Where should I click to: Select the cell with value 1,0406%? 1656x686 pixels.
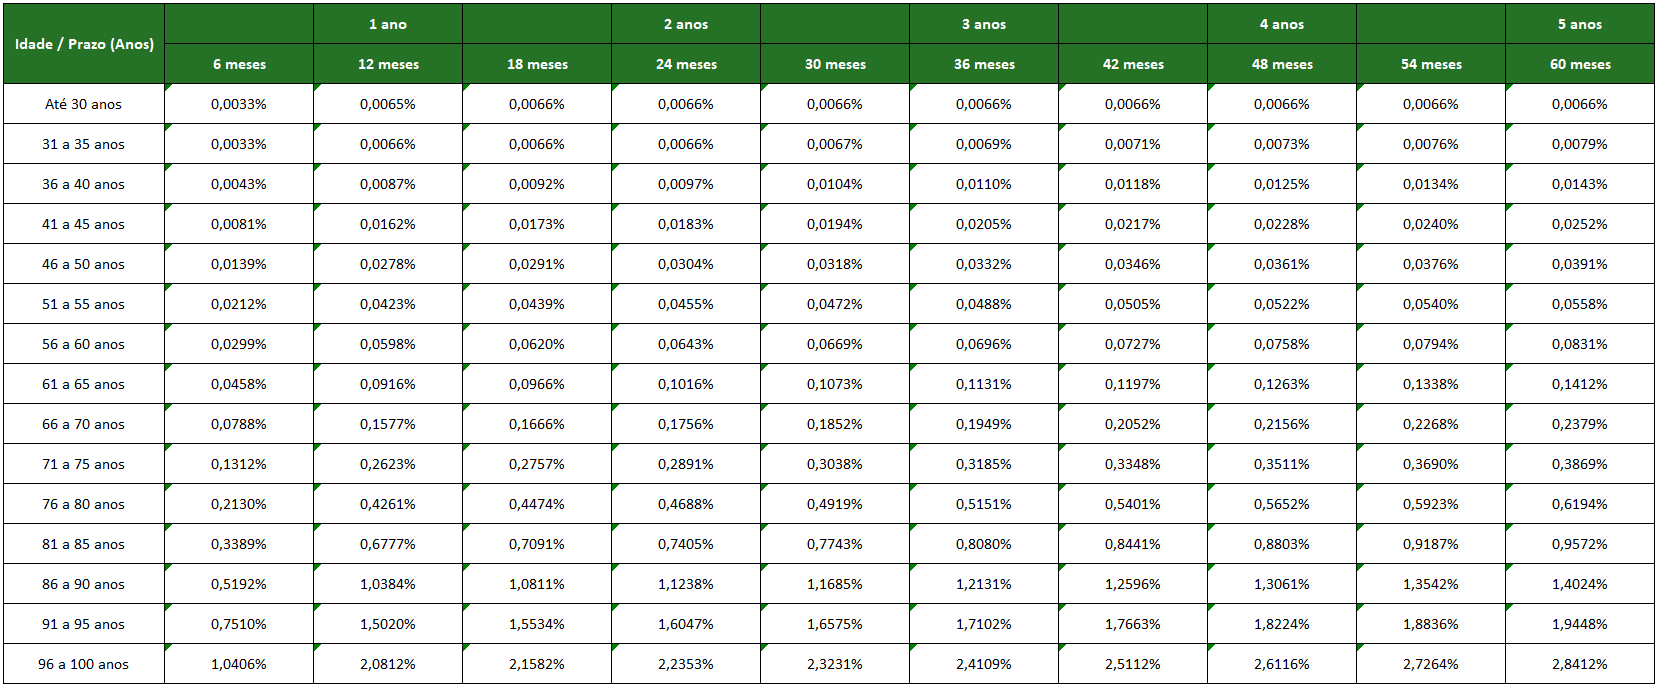tap(239, 664)
